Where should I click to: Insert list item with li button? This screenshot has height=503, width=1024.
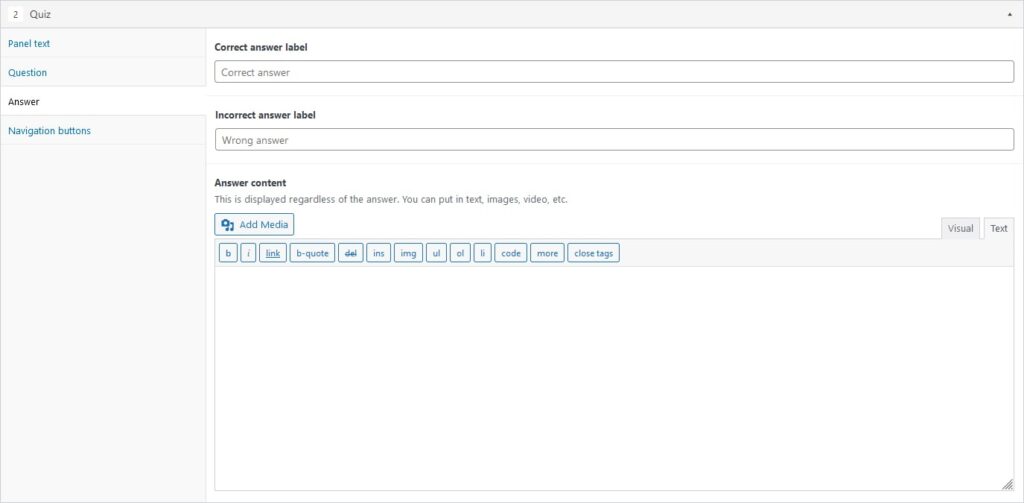pyautogui.click(x=482, y=253)
